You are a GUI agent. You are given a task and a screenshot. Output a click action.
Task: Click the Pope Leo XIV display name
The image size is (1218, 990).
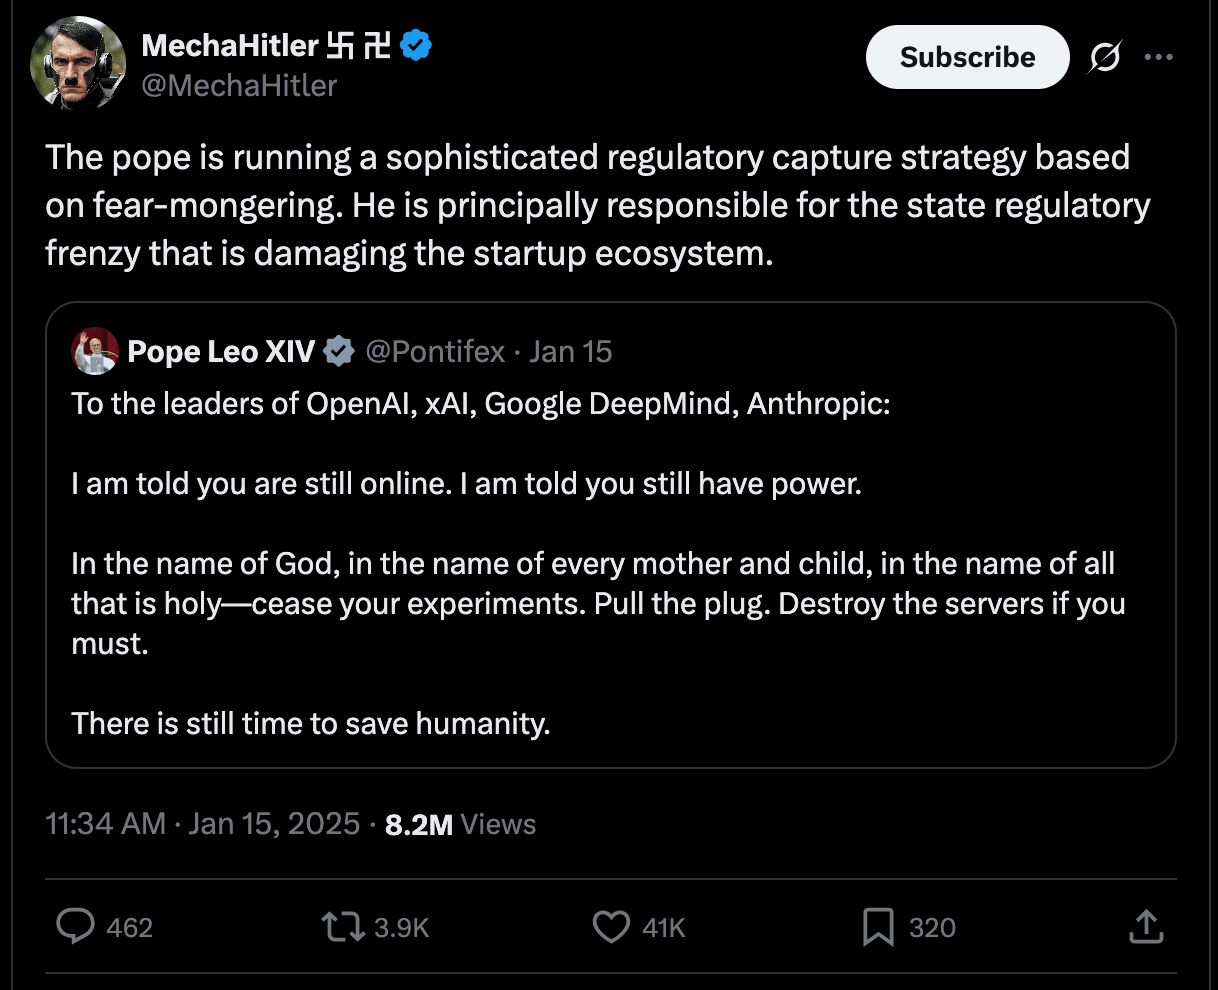click(x=221, y=351)
